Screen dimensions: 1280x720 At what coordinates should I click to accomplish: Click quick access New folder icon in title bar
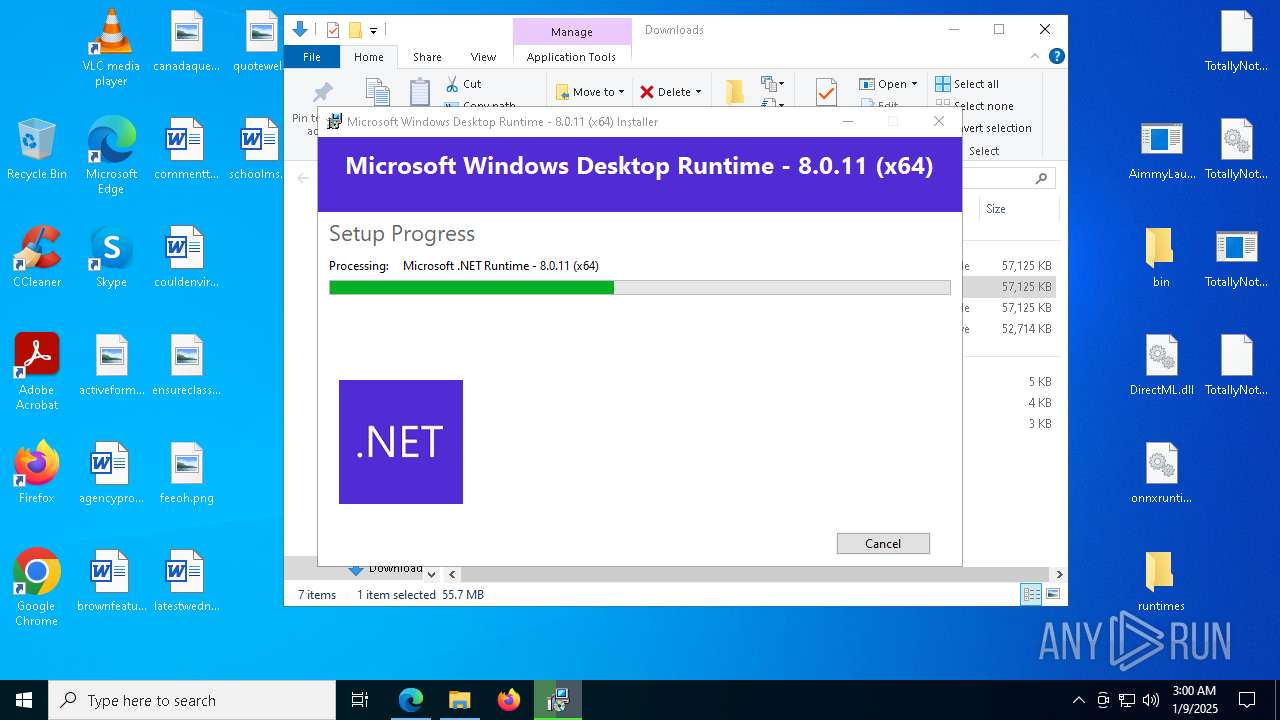pyautogui.click(x=354, y=30)
